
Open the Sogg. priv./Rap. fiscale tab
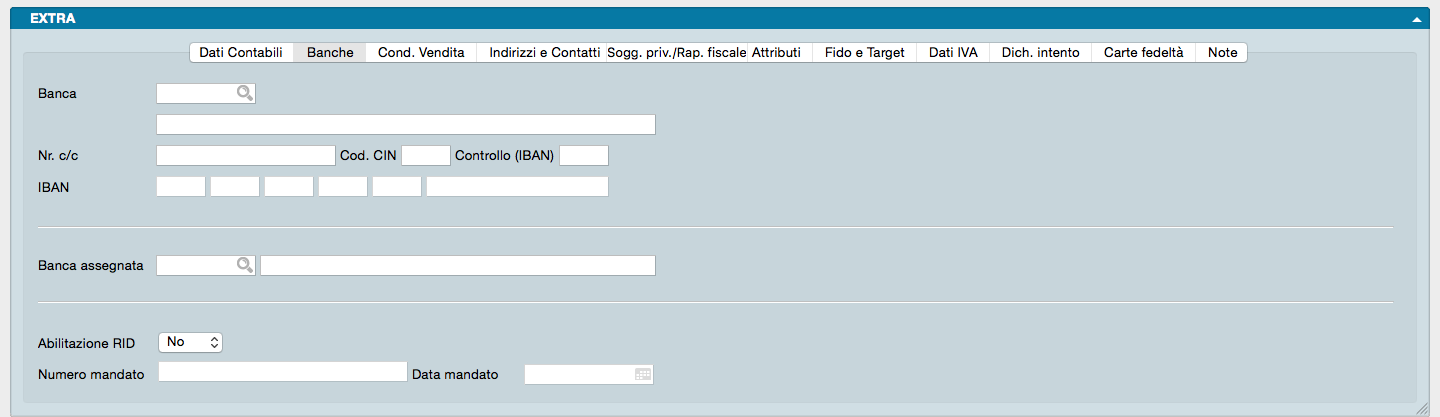coord(677,53)
